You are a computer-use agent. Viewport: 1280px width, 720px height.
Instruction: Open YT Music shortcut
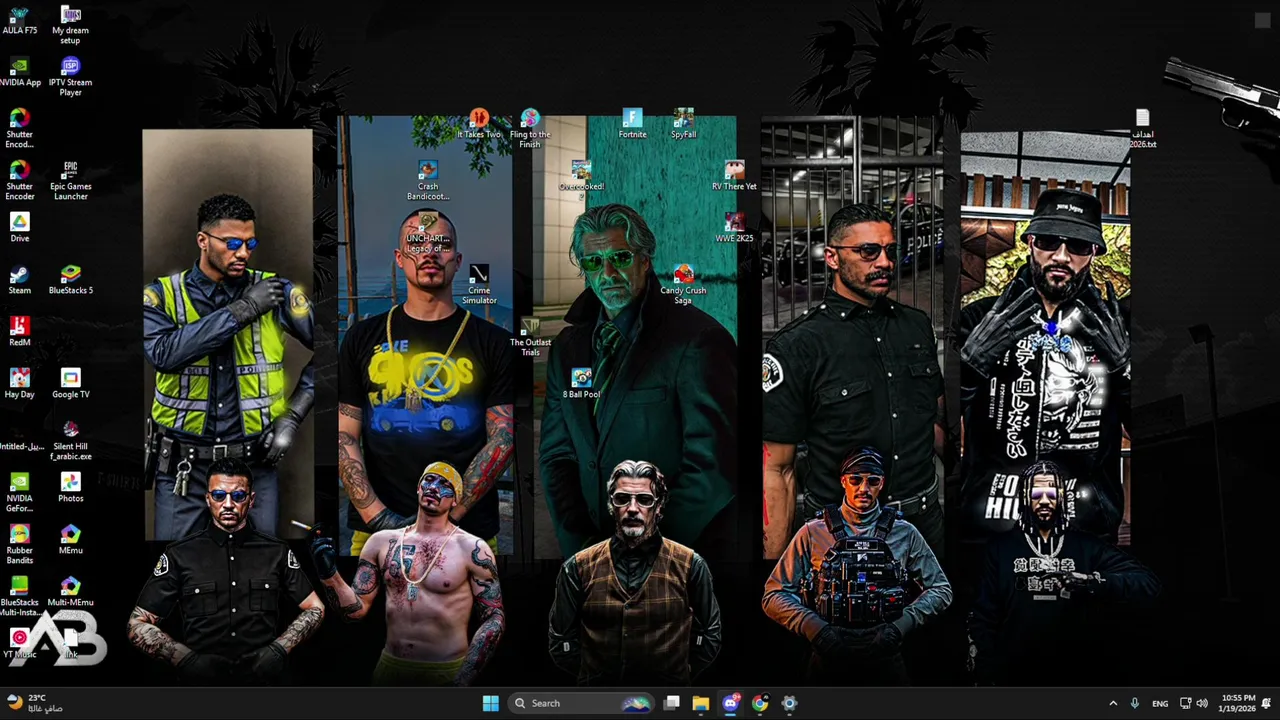coord(19,644)
